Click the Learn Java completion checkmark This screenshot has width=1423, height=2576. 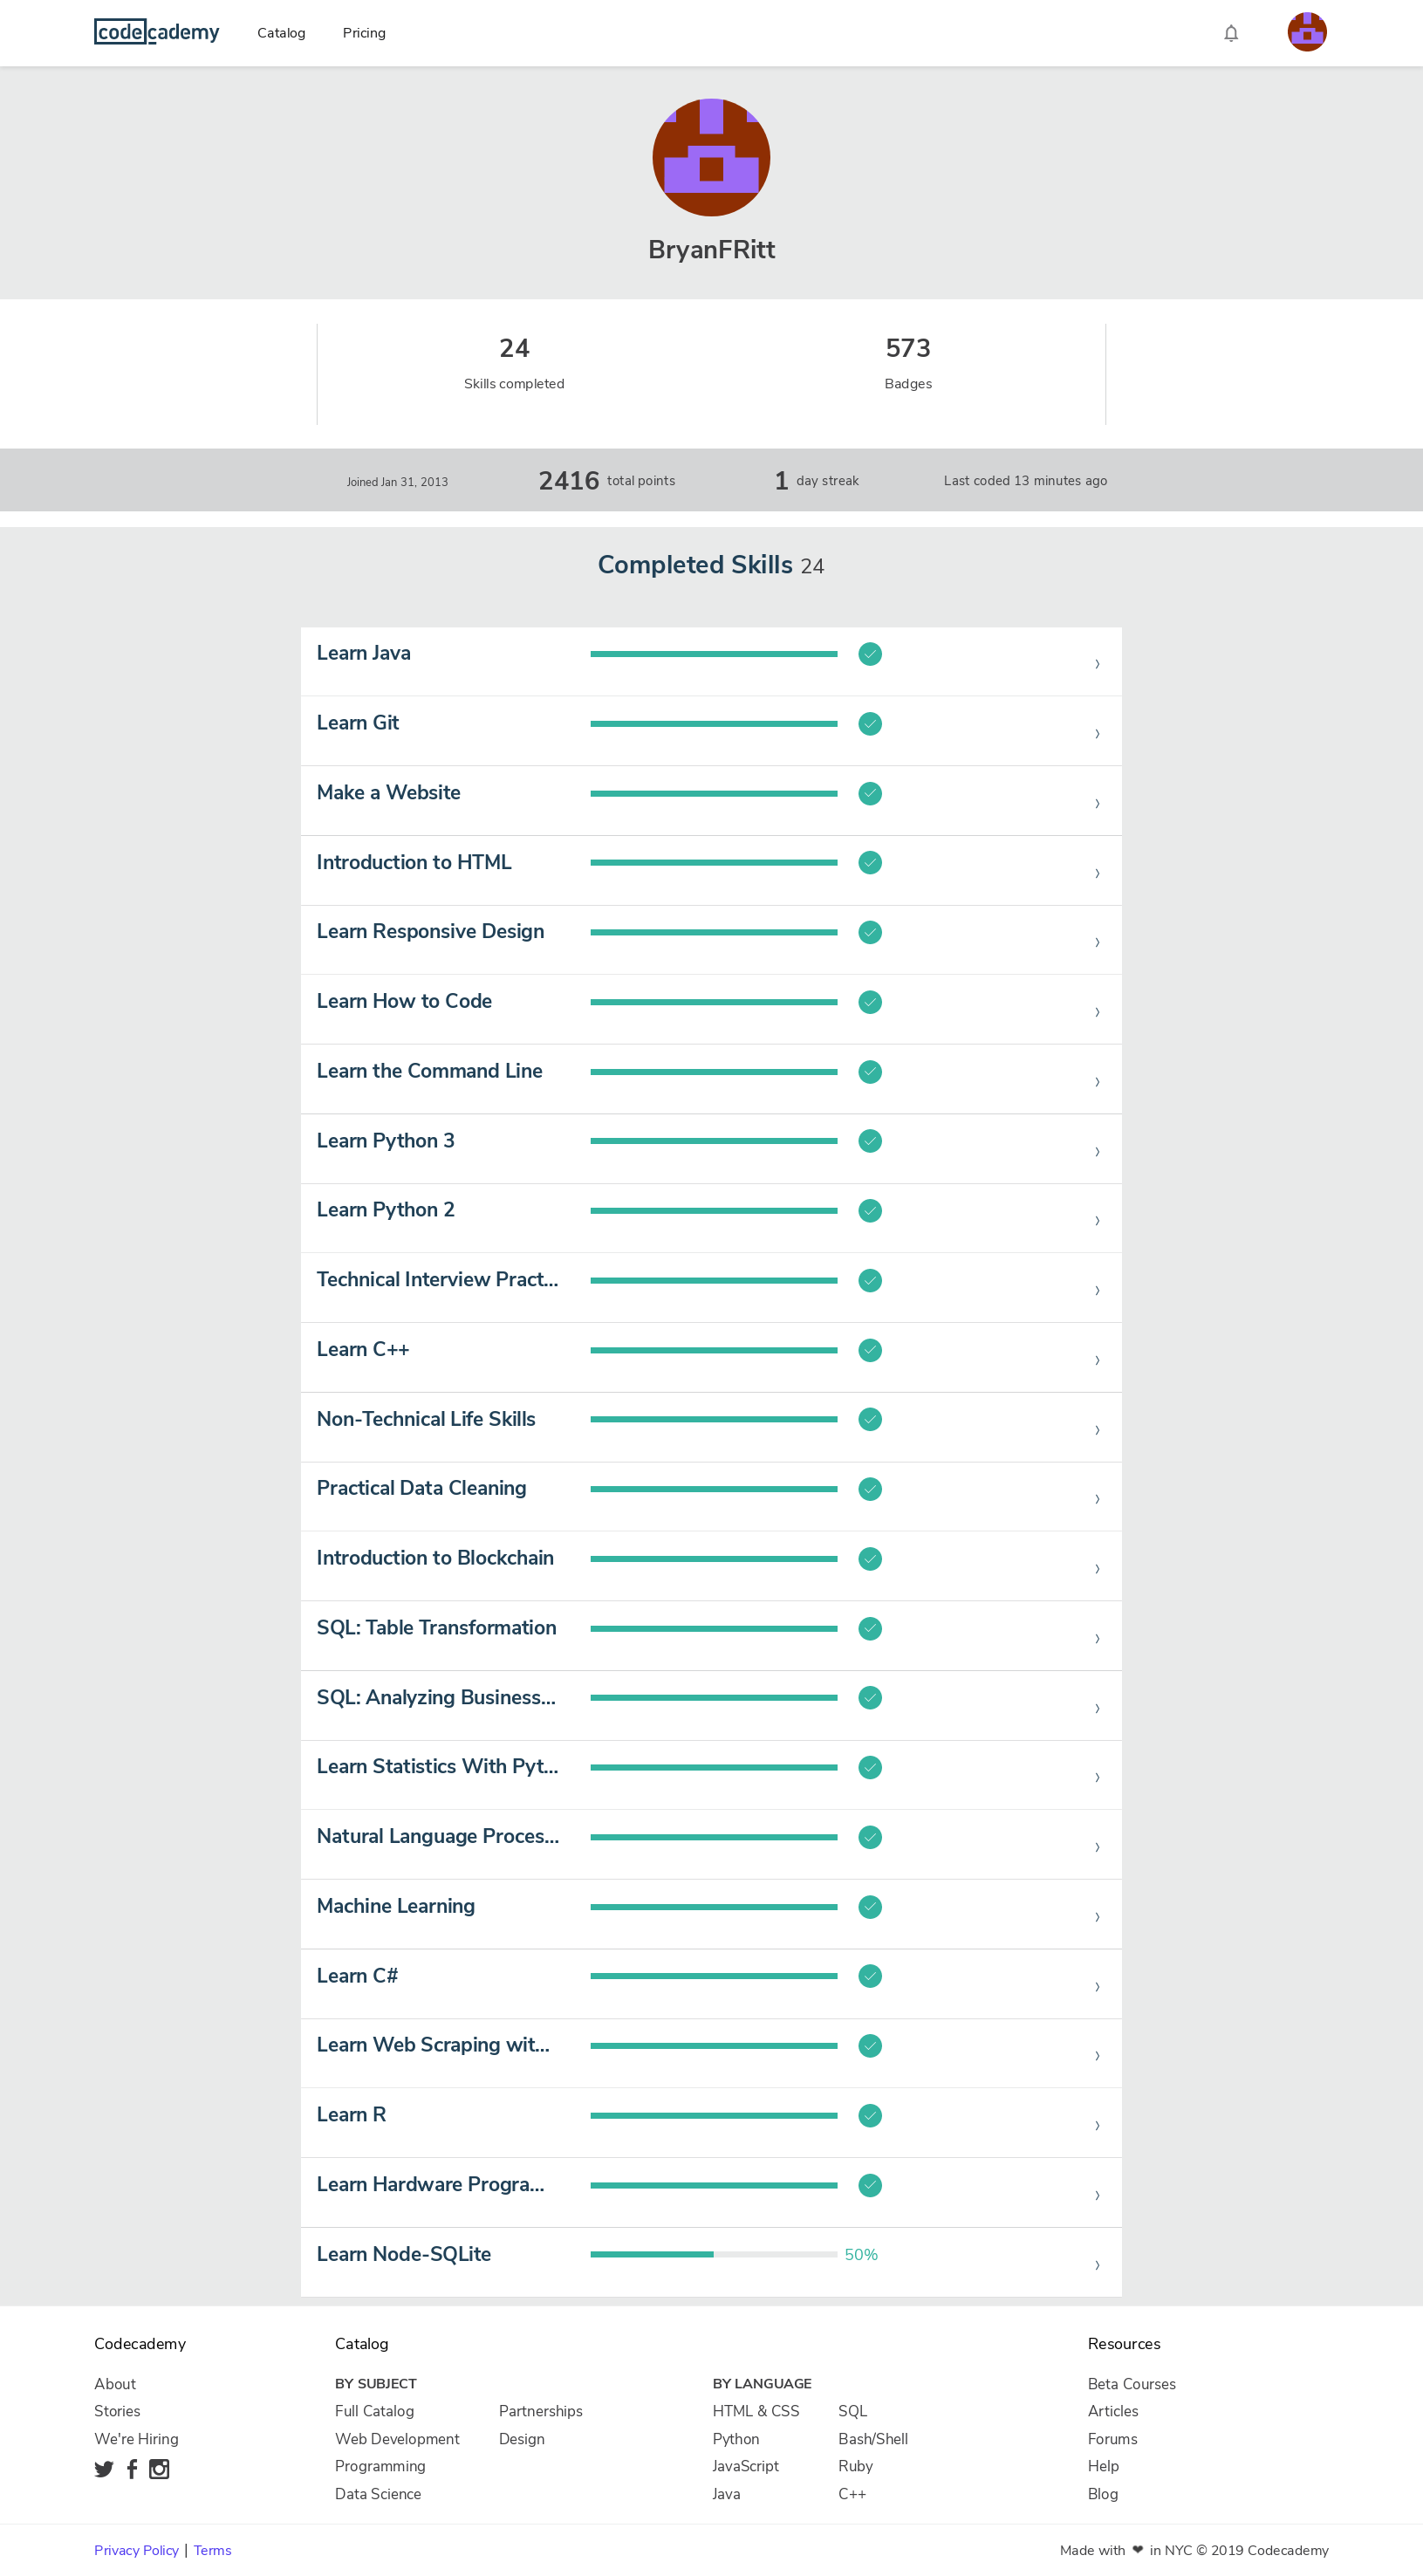(870, 654)
